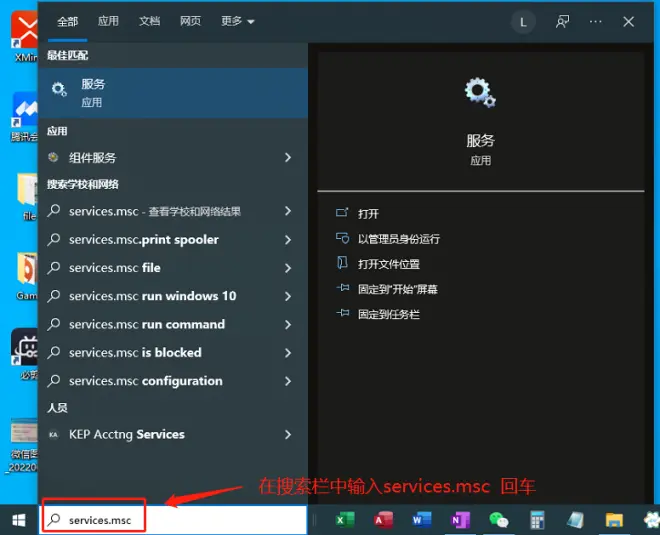Select services.msc 查看学校和网络结果 entry
Screen dimensions: 660x535
pos(173,211)
